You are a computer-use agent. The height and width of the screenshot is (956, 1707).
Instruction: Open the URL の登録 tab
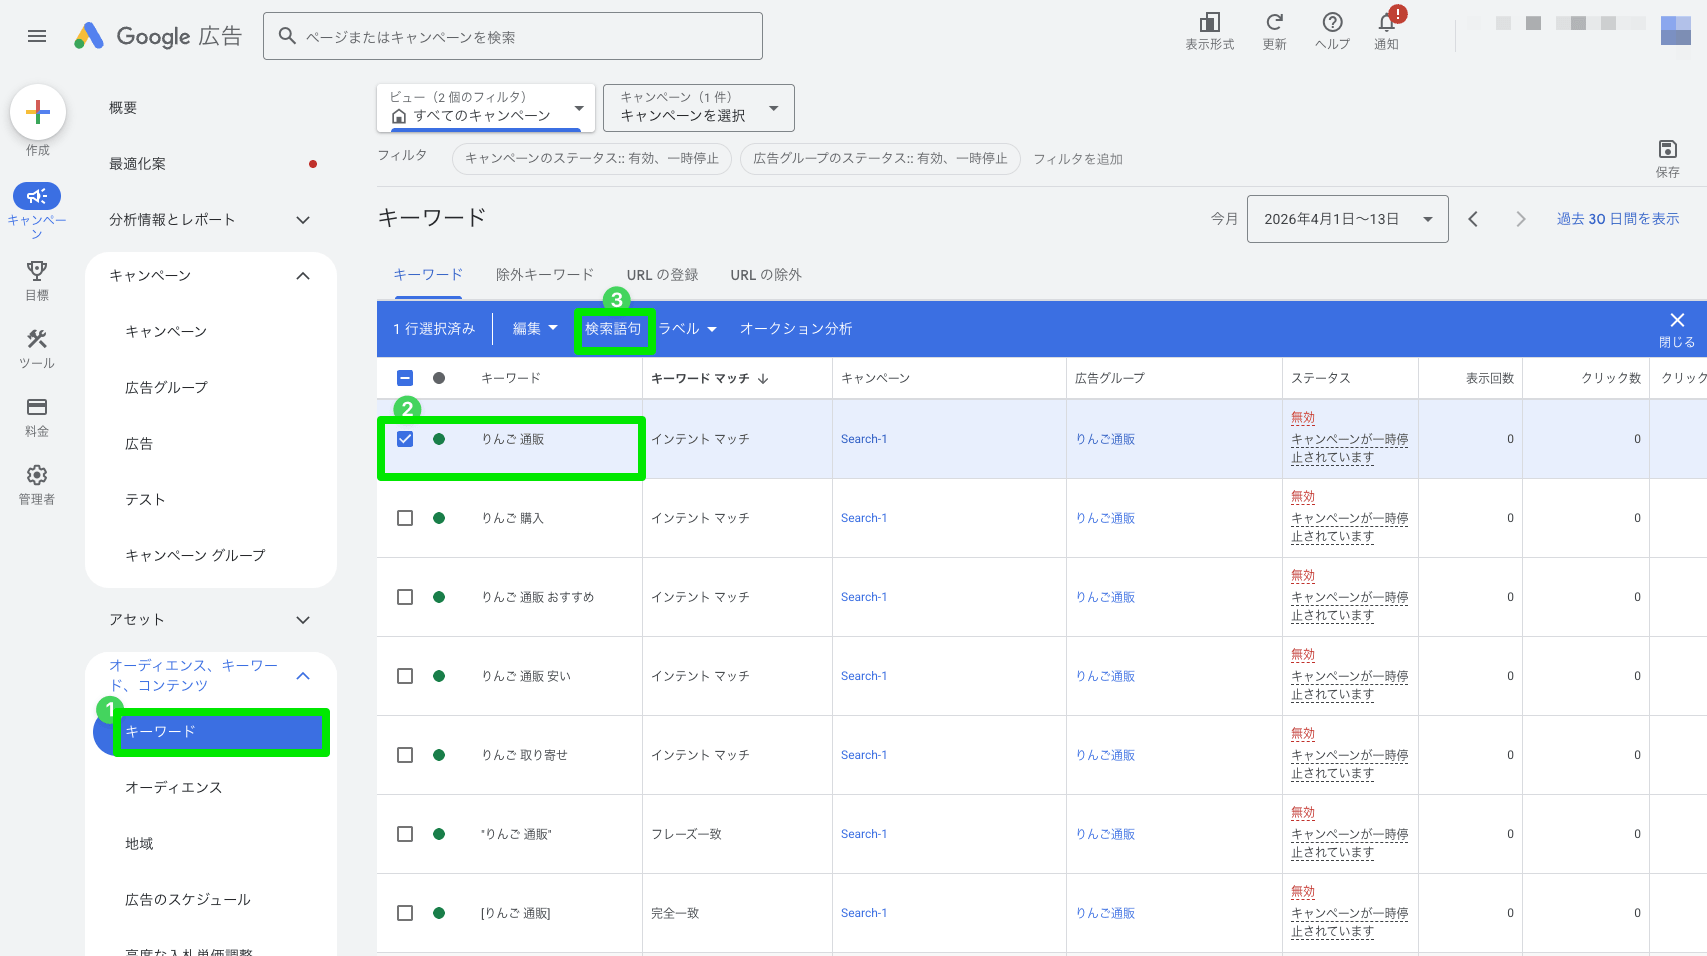[661, 274]
